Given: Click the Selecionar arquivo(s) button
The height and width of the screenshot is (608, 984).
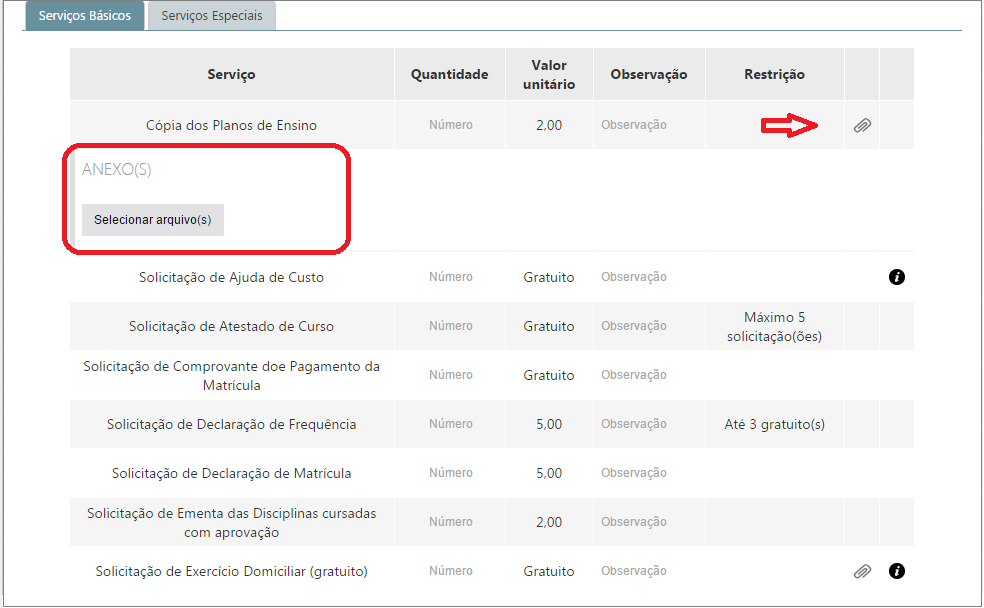Looking at the screenshot, I should coord(152,219).
